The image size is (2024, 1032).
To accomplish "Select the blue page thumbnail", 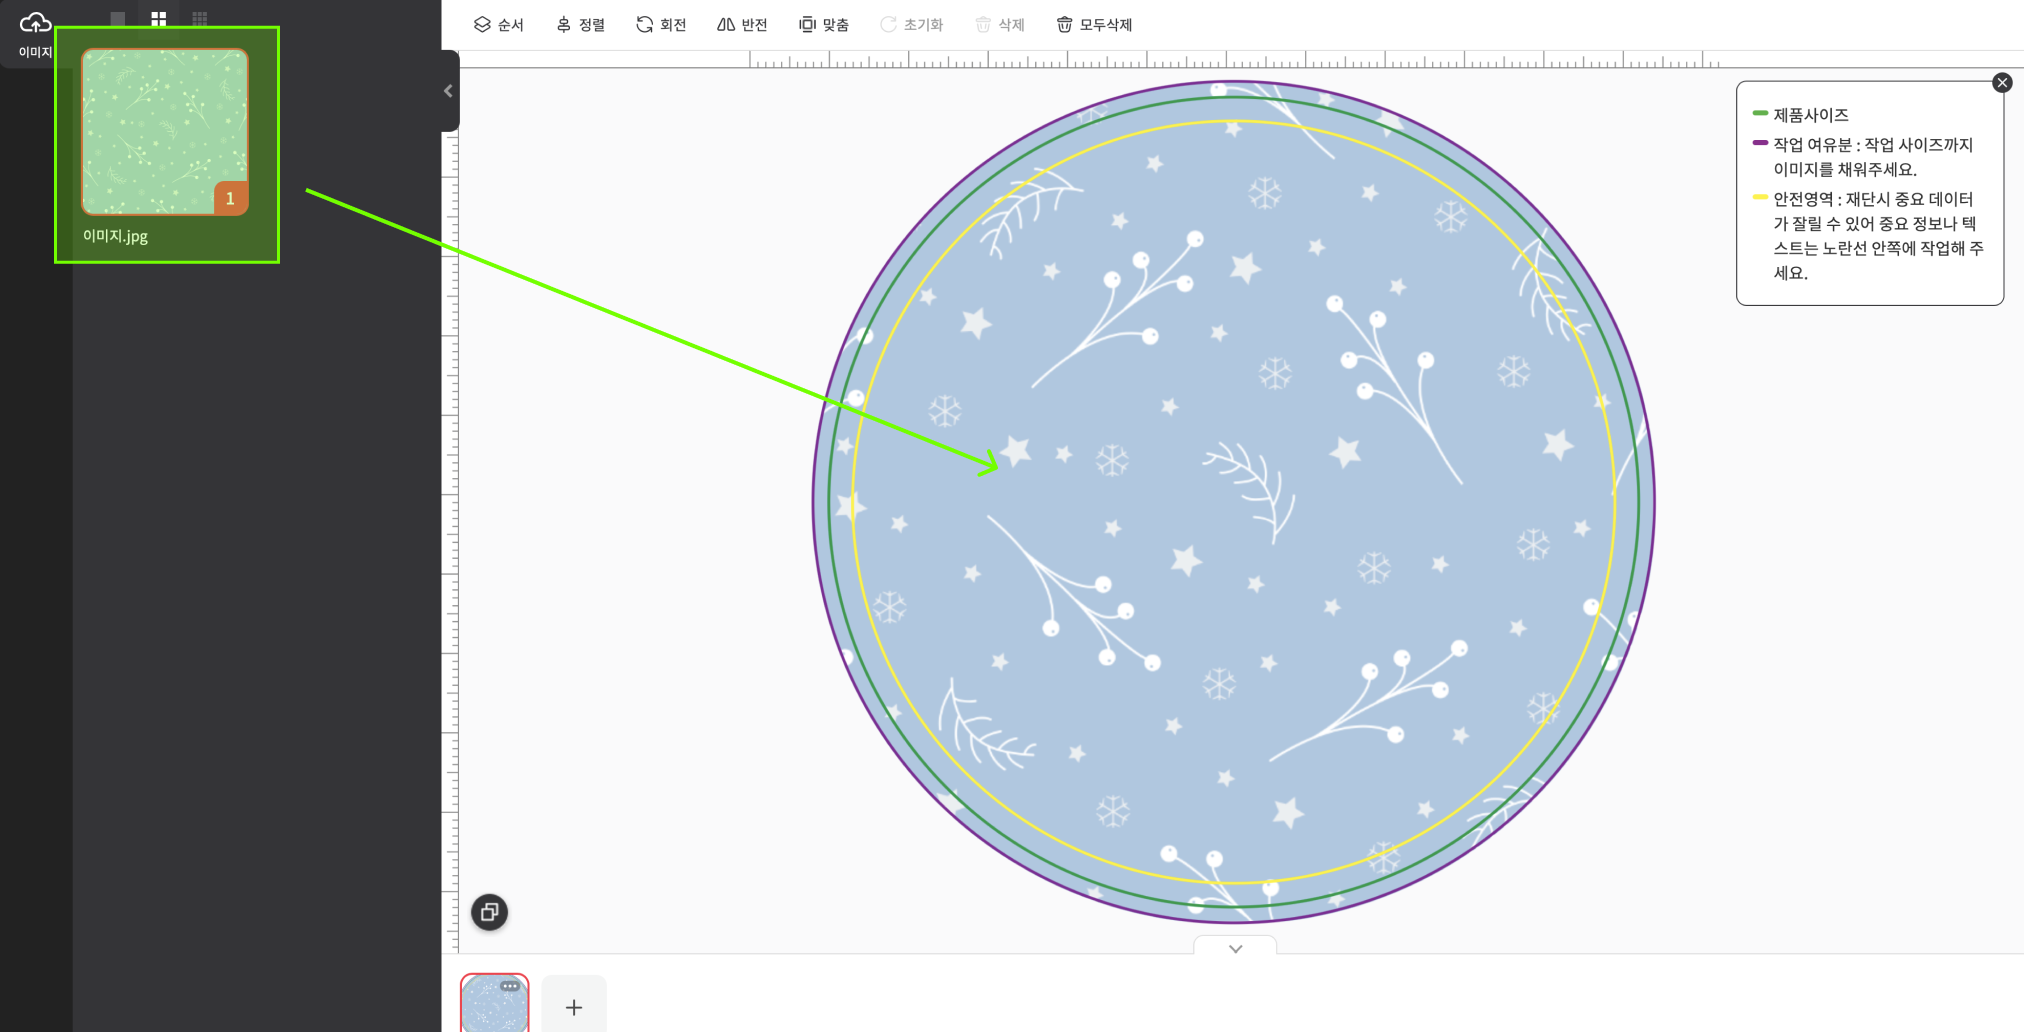I will pyautogui.click(x=494, y=1008).
